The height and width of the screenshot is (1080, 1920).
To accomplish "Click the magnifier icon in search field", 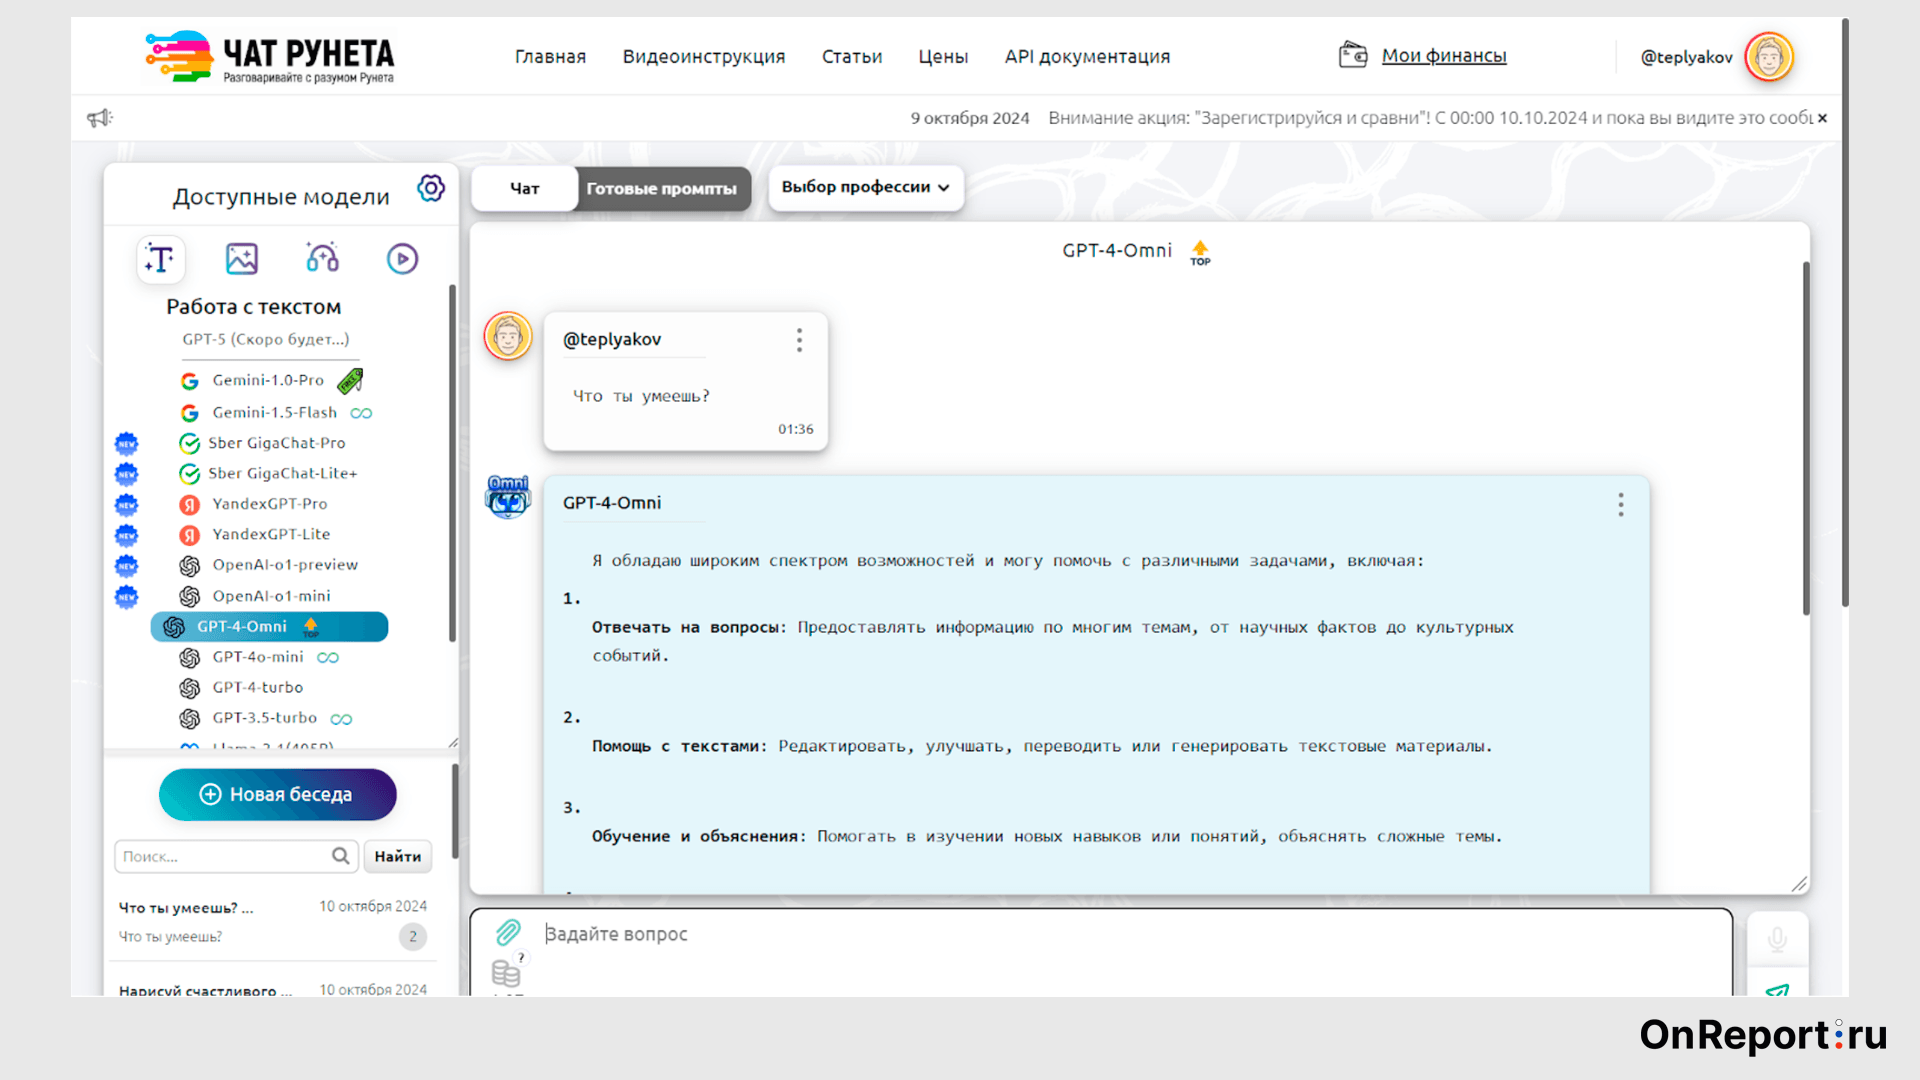I will [341, 856].
